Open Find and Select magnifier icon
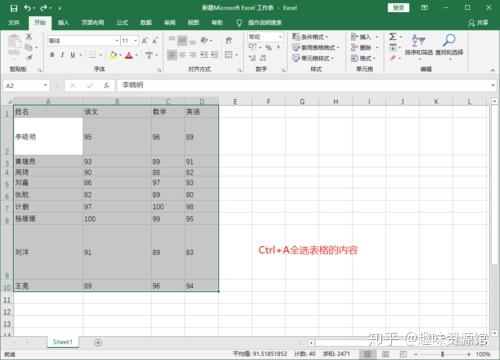The image size is (500, 360). pos(449,40)
